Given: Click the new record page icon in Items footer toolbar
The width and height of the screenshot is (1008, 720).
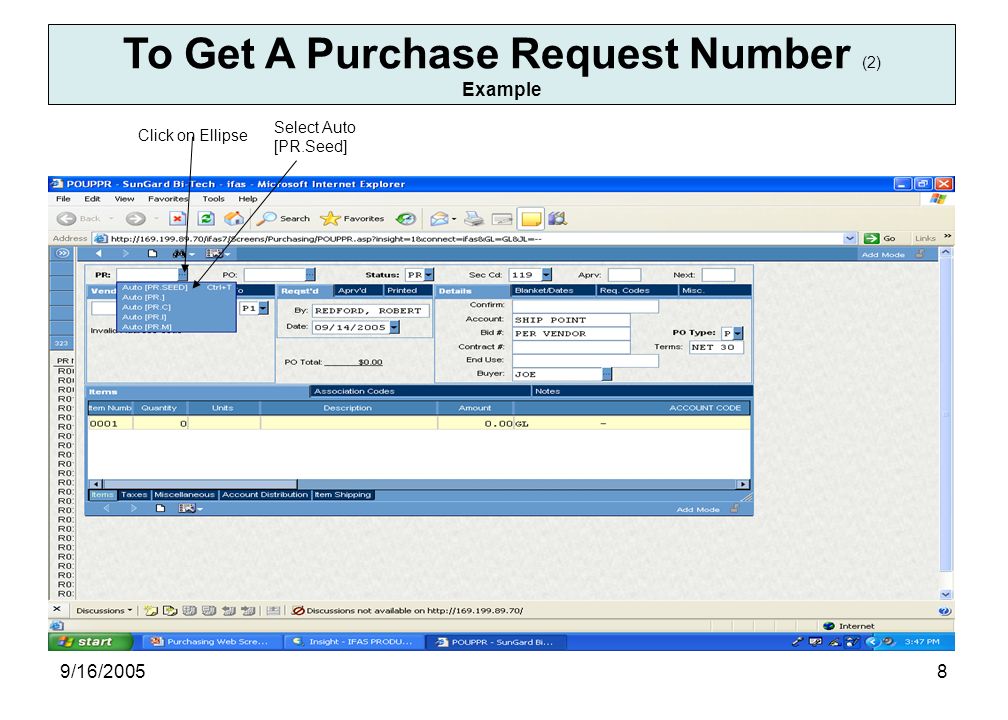Looking at the screenshot, I should (x=161, y=508).
